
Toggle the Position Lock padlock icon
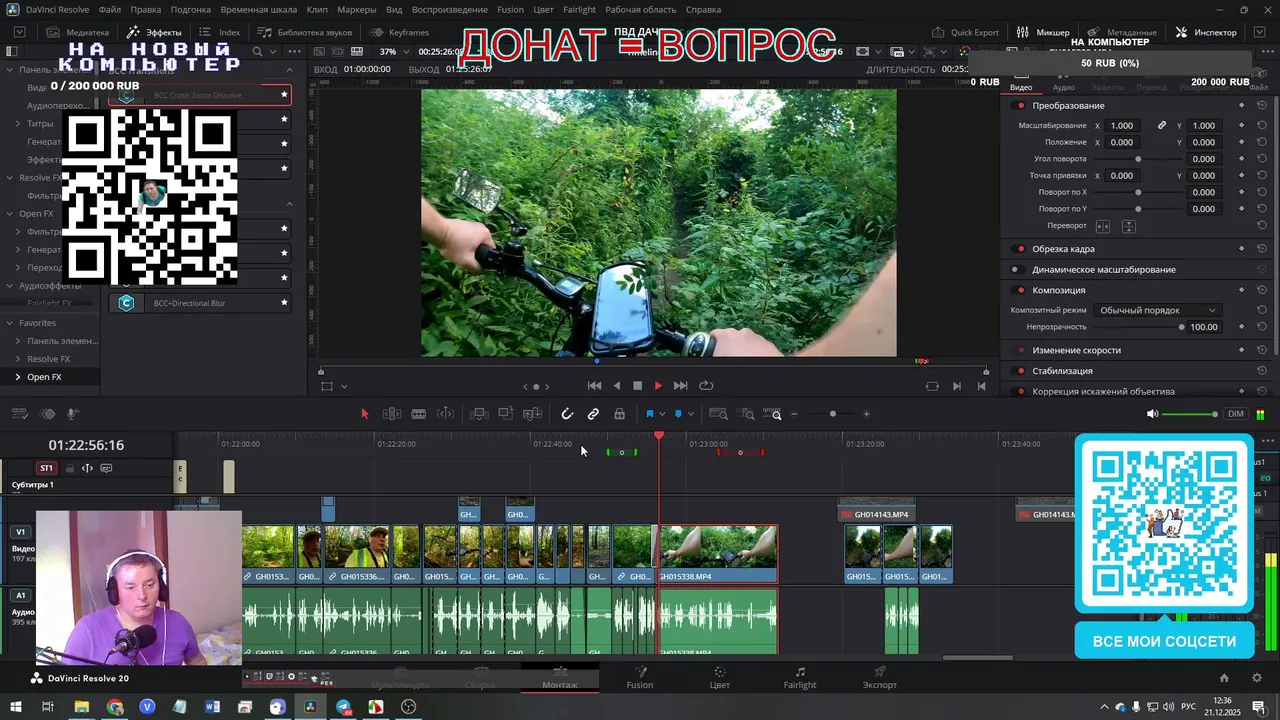point(619,414)
